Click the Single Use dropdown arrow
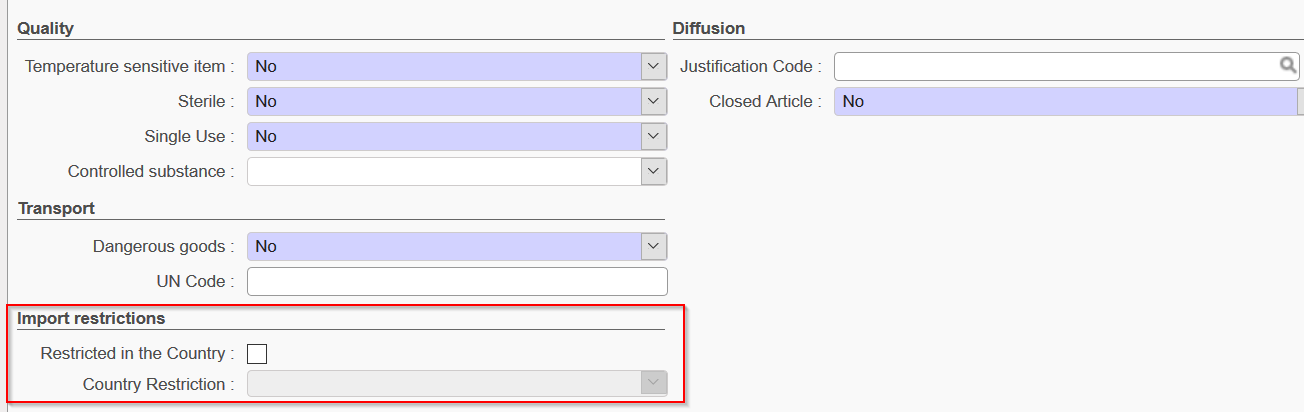The width and height of the screenshot is (1304, 412). coord(654,136)
